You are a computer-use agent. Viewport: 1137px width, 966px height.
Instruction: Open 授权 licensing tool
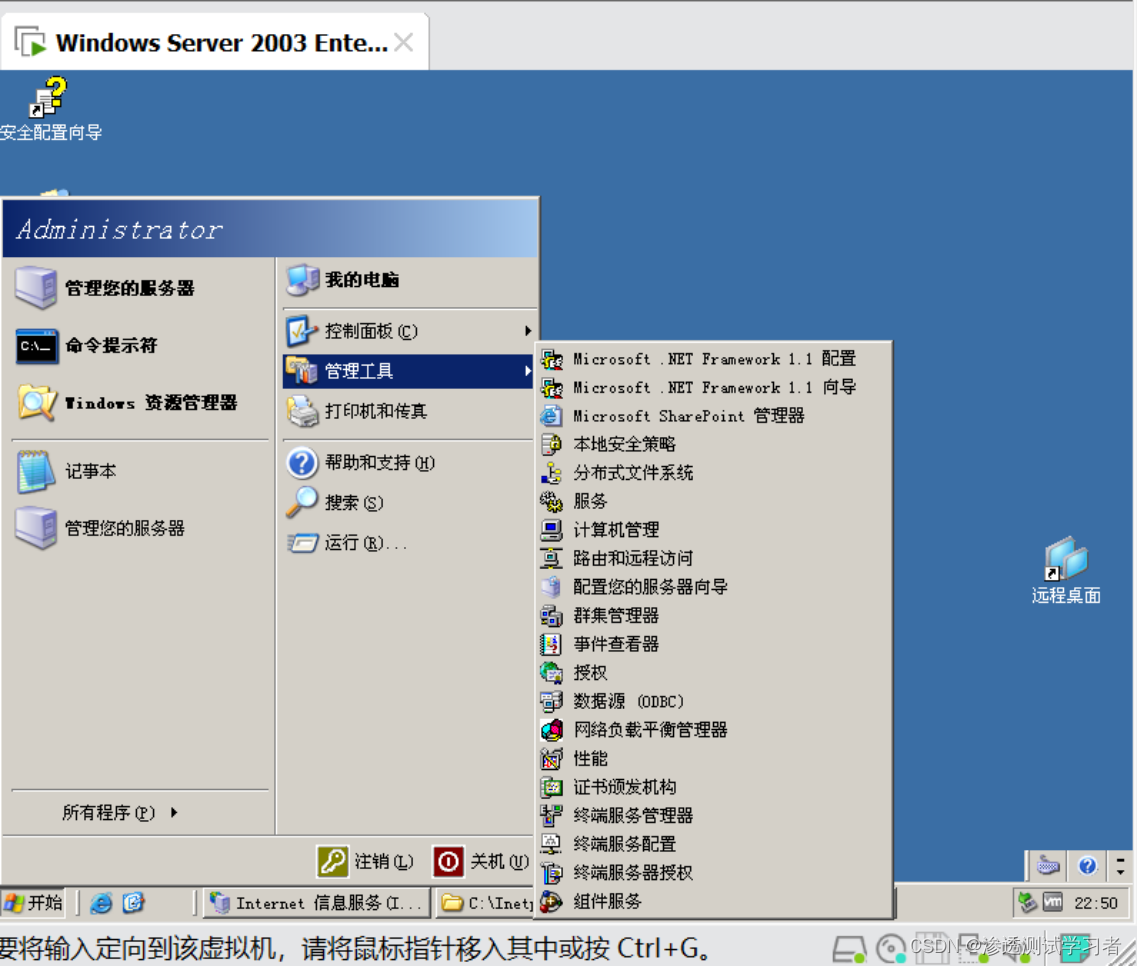(714, 672)
